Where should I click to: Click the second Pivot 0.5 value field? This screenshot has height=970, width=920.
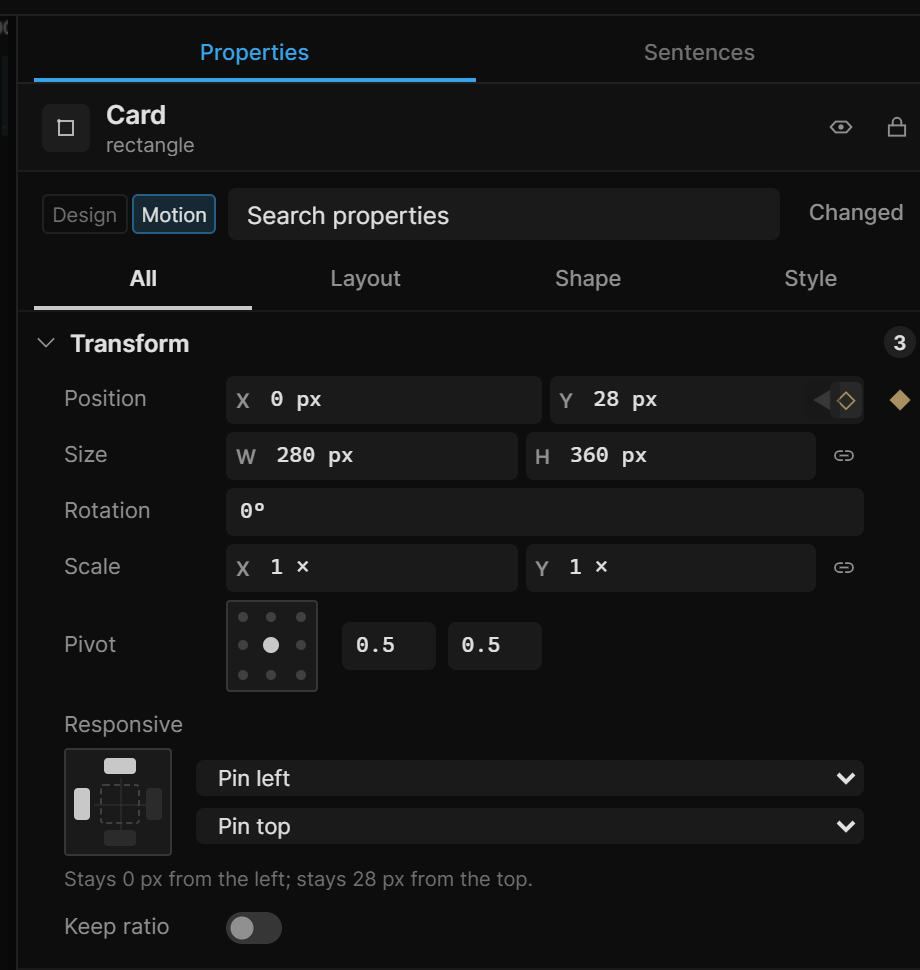point(494,646)
